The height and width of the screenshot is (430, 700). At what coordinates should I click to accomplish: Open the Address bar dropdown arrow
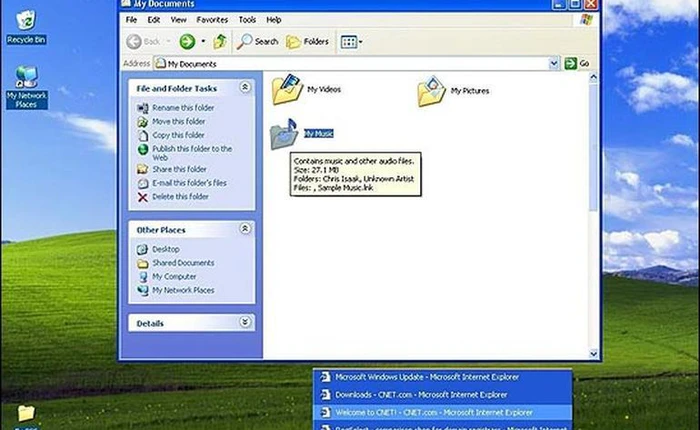pyautogui.click(x=554, y=63)
